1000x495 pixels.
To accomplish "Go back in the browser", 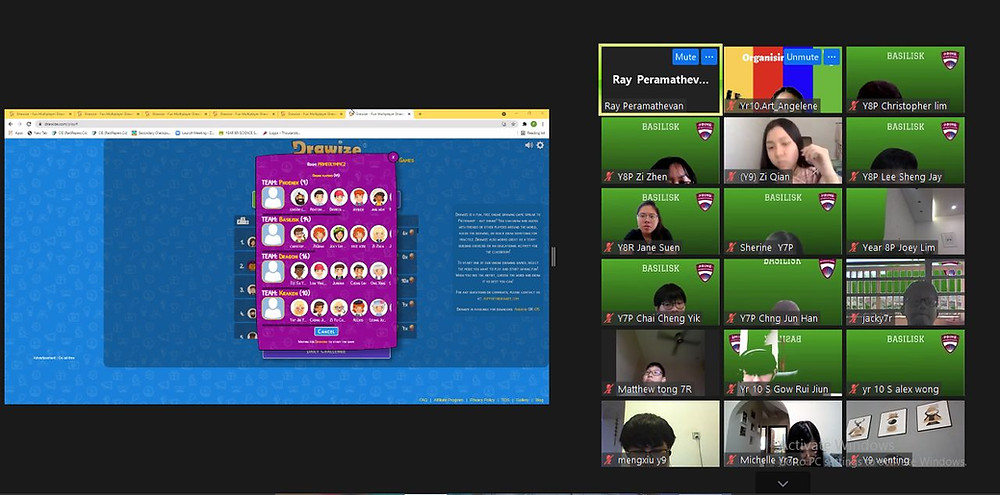I will point(10,124).
